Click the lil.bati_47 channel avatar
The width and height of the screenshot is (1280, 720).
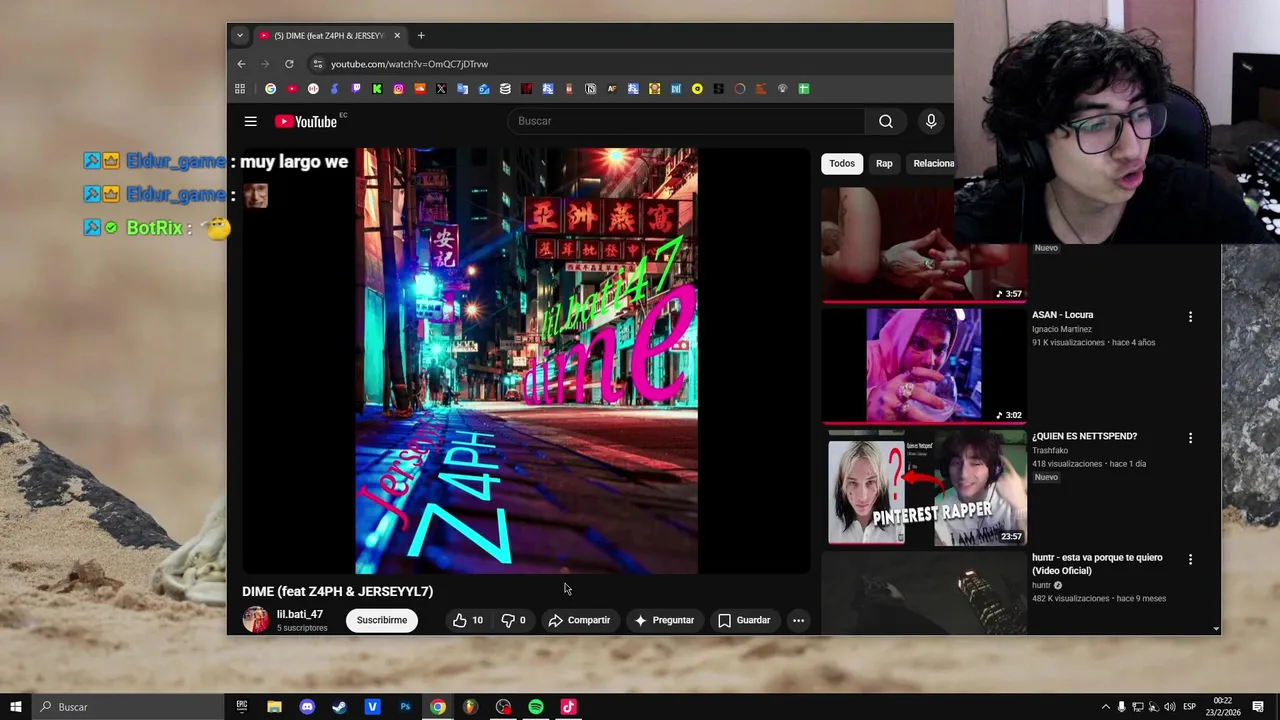point(256,620)
